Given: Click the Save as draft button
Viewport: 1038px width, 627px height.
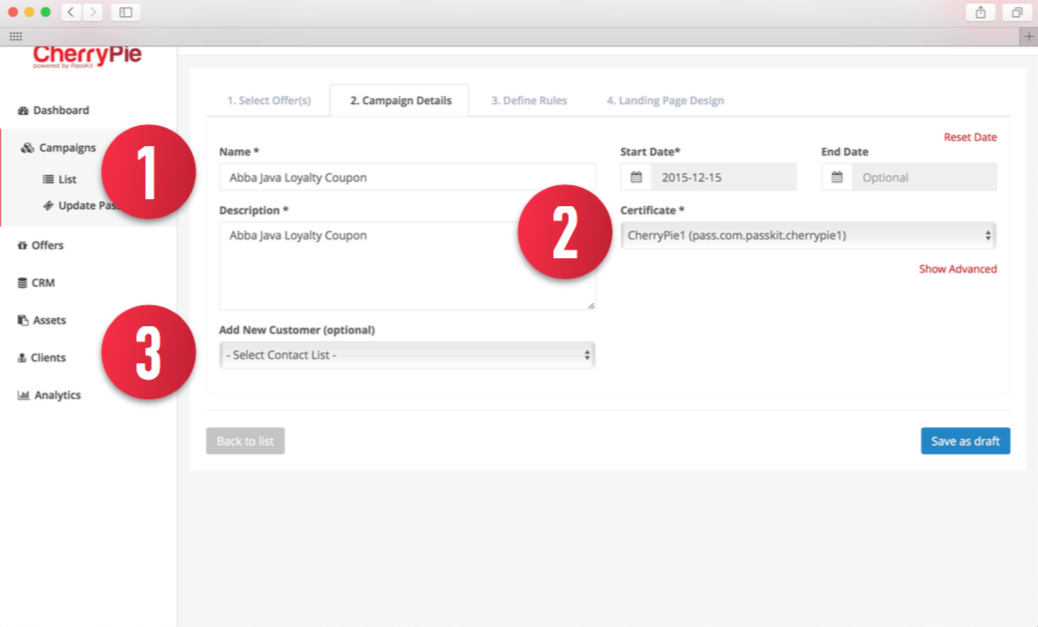Looking at the screenshot, I should click(x=965, y=441).
